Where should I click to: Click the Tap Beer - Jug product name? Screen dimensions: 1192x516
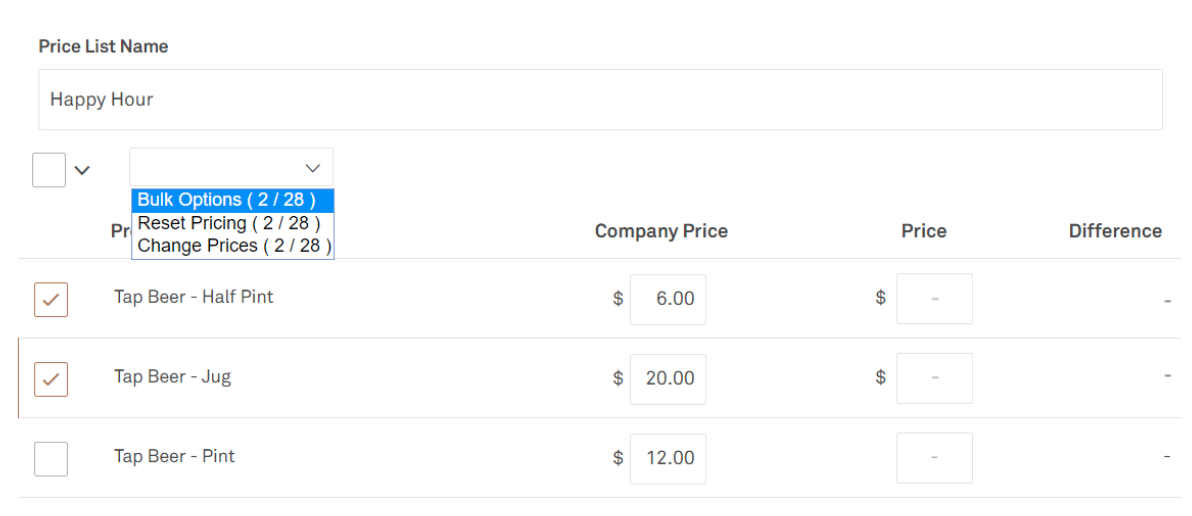(173, 377)
